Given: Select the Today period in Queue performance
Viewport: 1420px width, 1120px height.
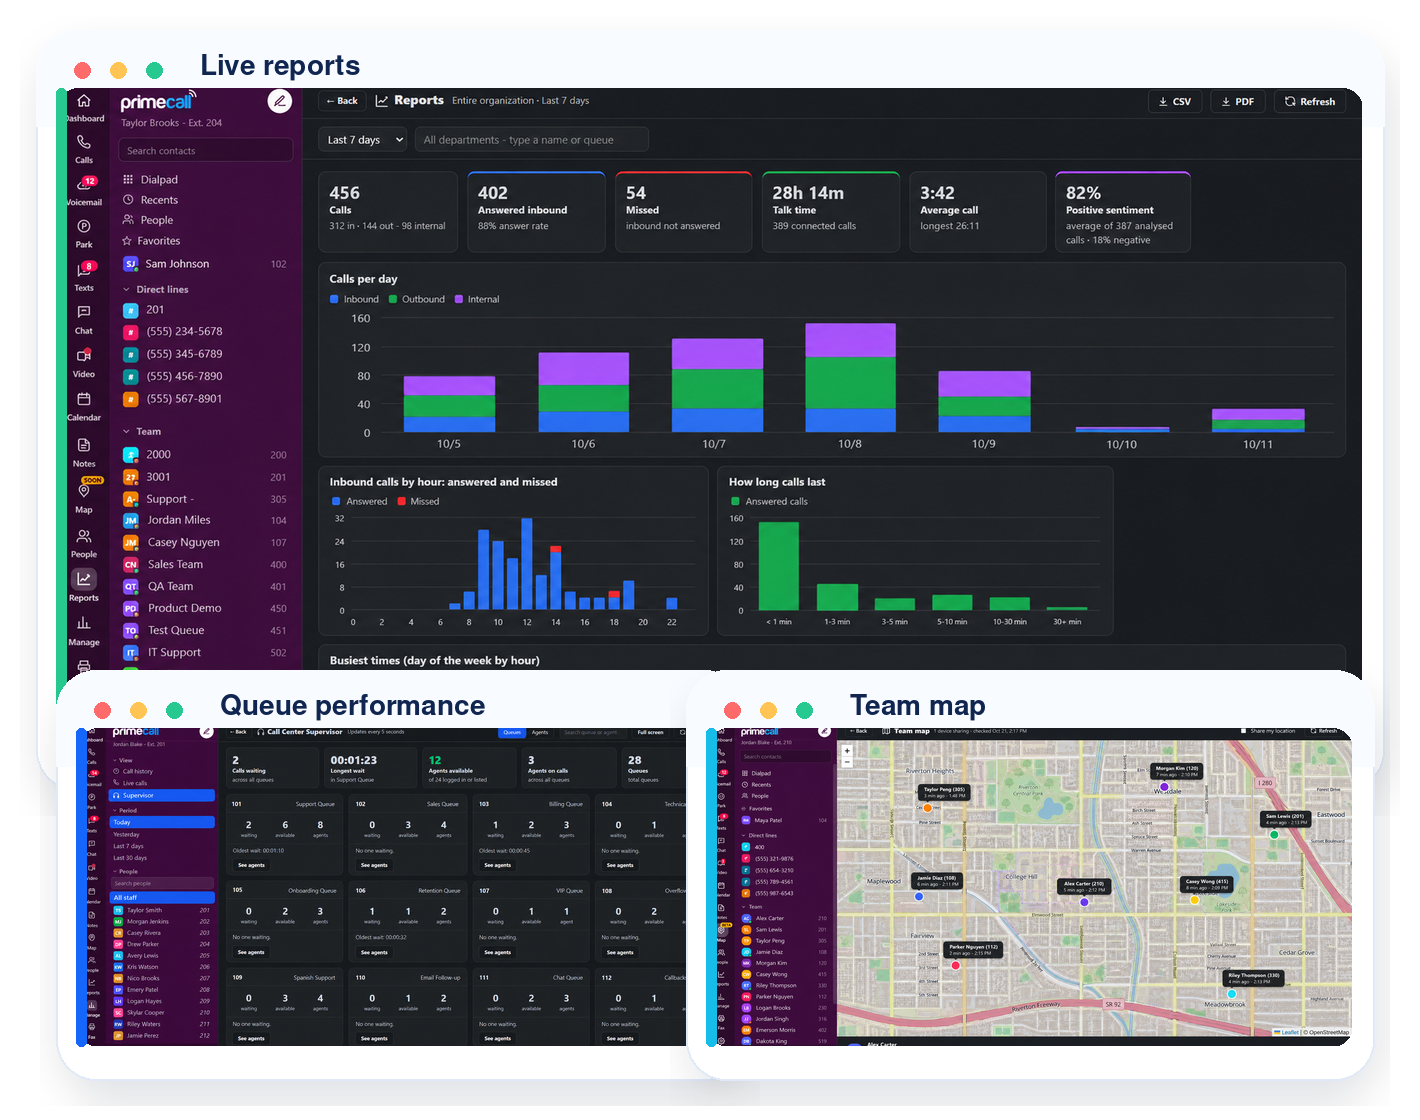Looking at the screenshot, I should [162, 822].
